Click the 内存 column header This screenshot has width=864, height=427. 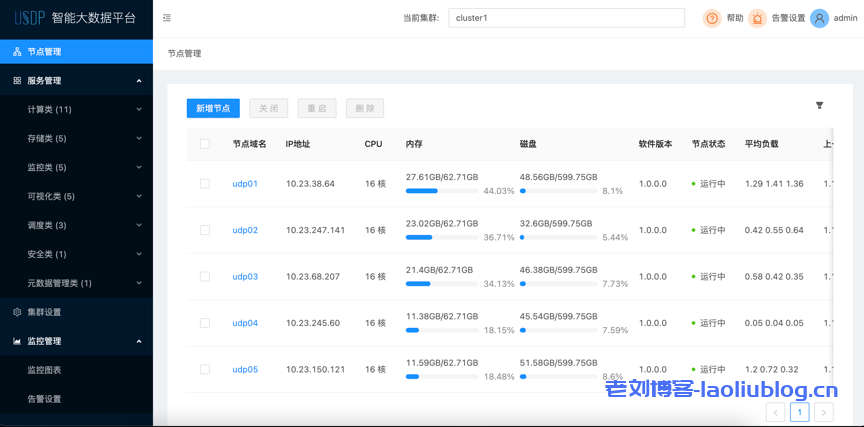pyautogui.click(x=414, y=144)
